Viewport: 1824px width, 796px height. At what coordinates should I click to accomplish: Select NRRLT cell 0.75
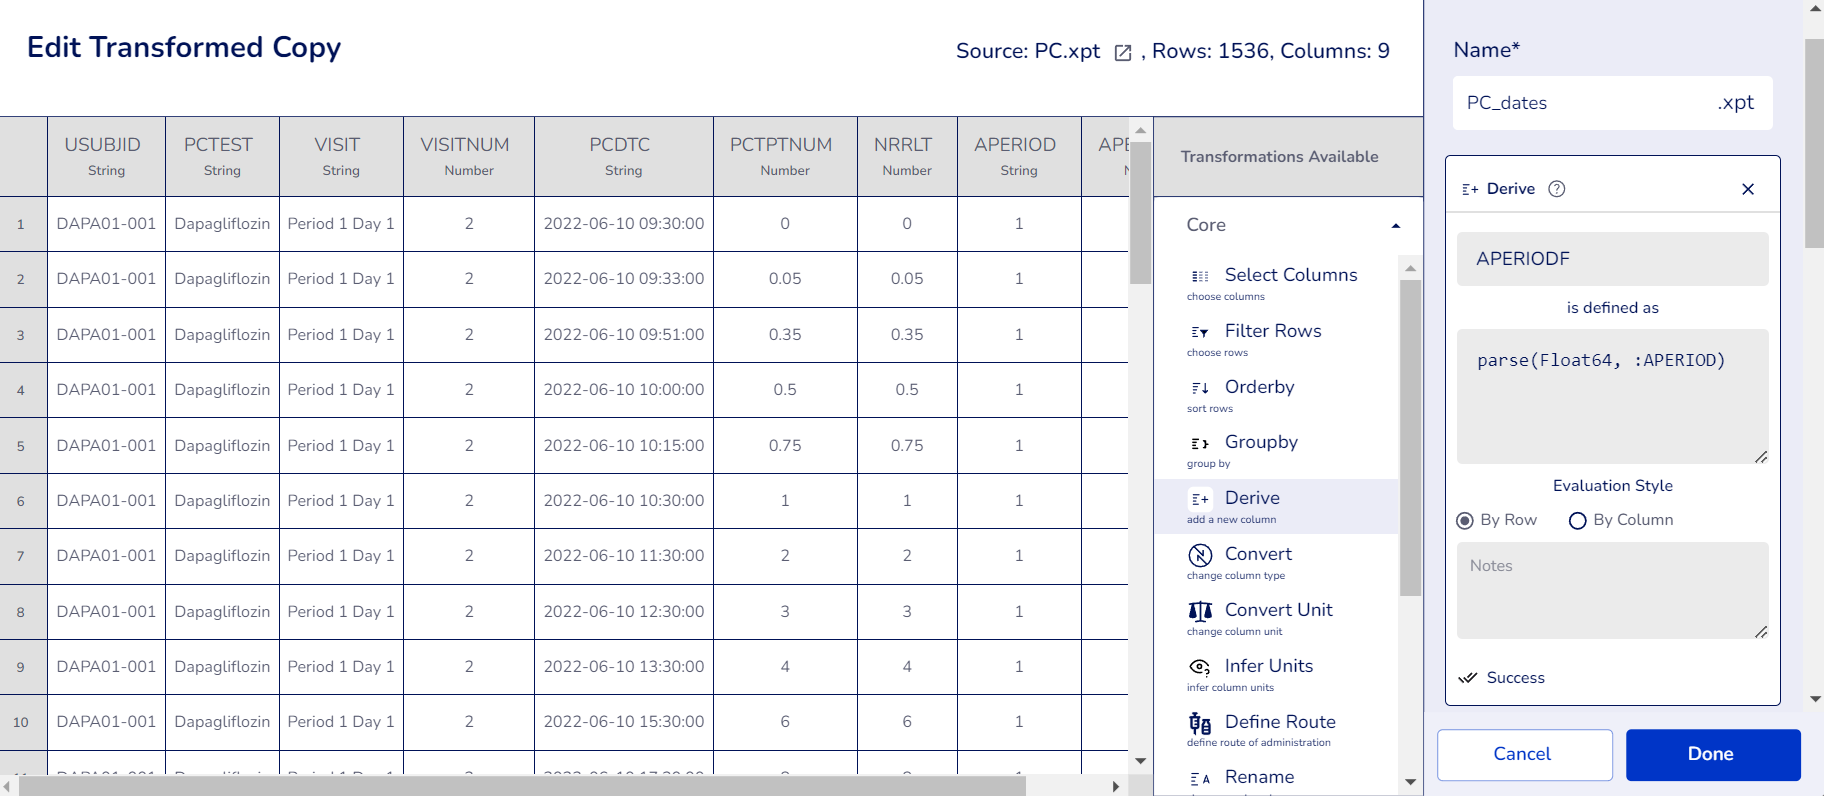click(907, 446)
